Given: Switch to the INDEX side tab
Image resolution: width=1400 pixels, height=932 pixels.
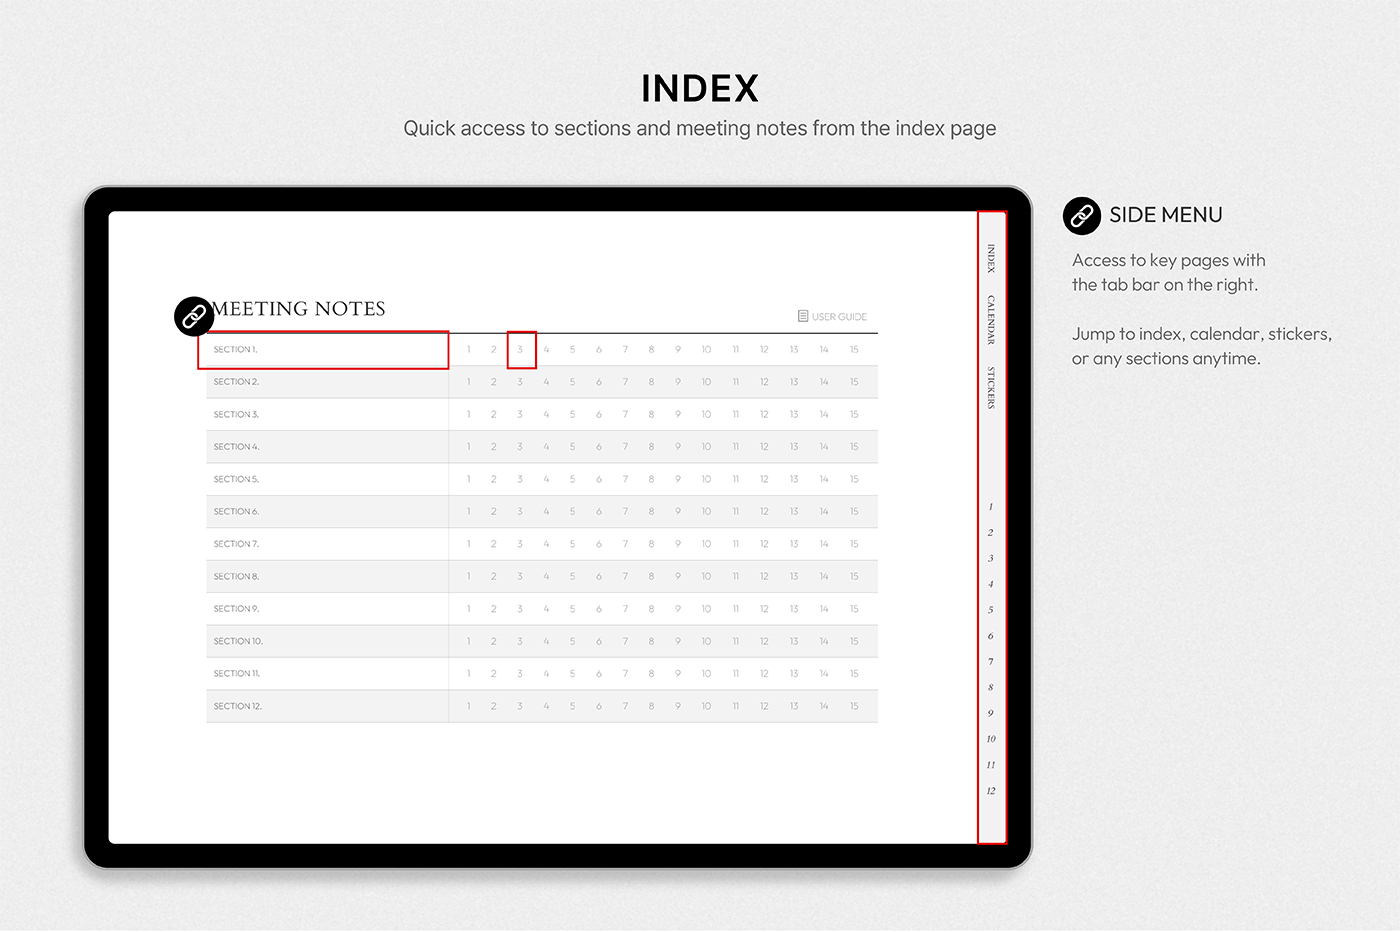Looking at the screenshot, I should click(x=991, y=259).
